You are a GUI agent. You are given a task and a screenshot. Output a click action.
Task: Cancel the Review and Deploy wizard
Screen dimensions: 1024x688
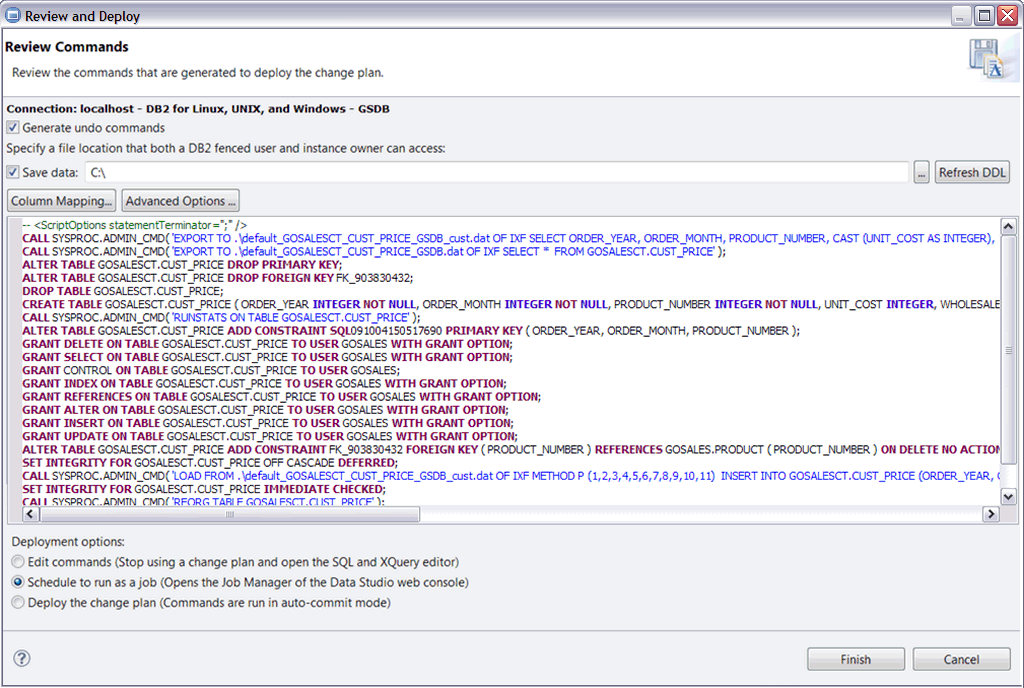coord(960,658)
